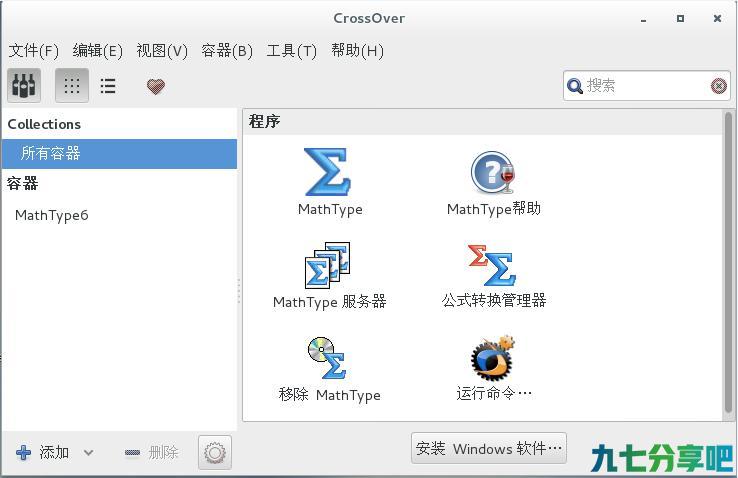Open the 工具(T) menu
The image size is (738, 478).
[292, 50]
